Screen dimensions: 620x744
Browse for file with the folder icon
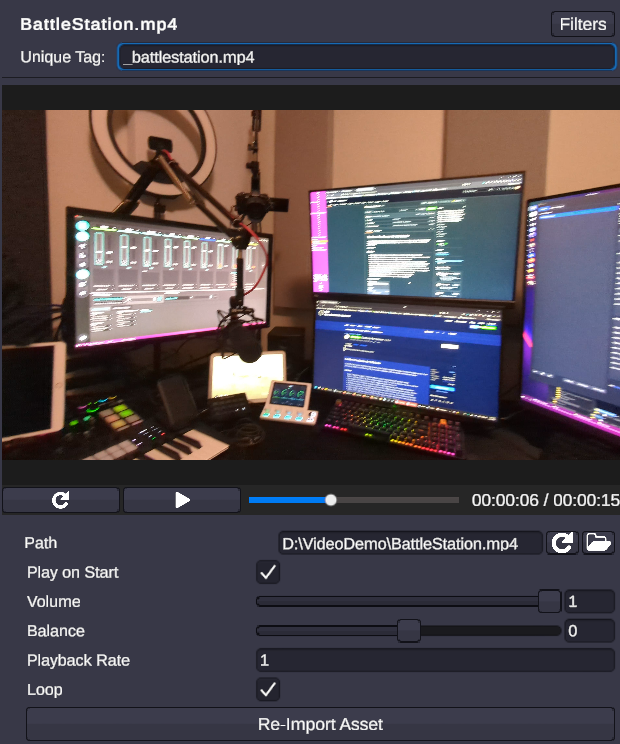[x=598, y=543]
